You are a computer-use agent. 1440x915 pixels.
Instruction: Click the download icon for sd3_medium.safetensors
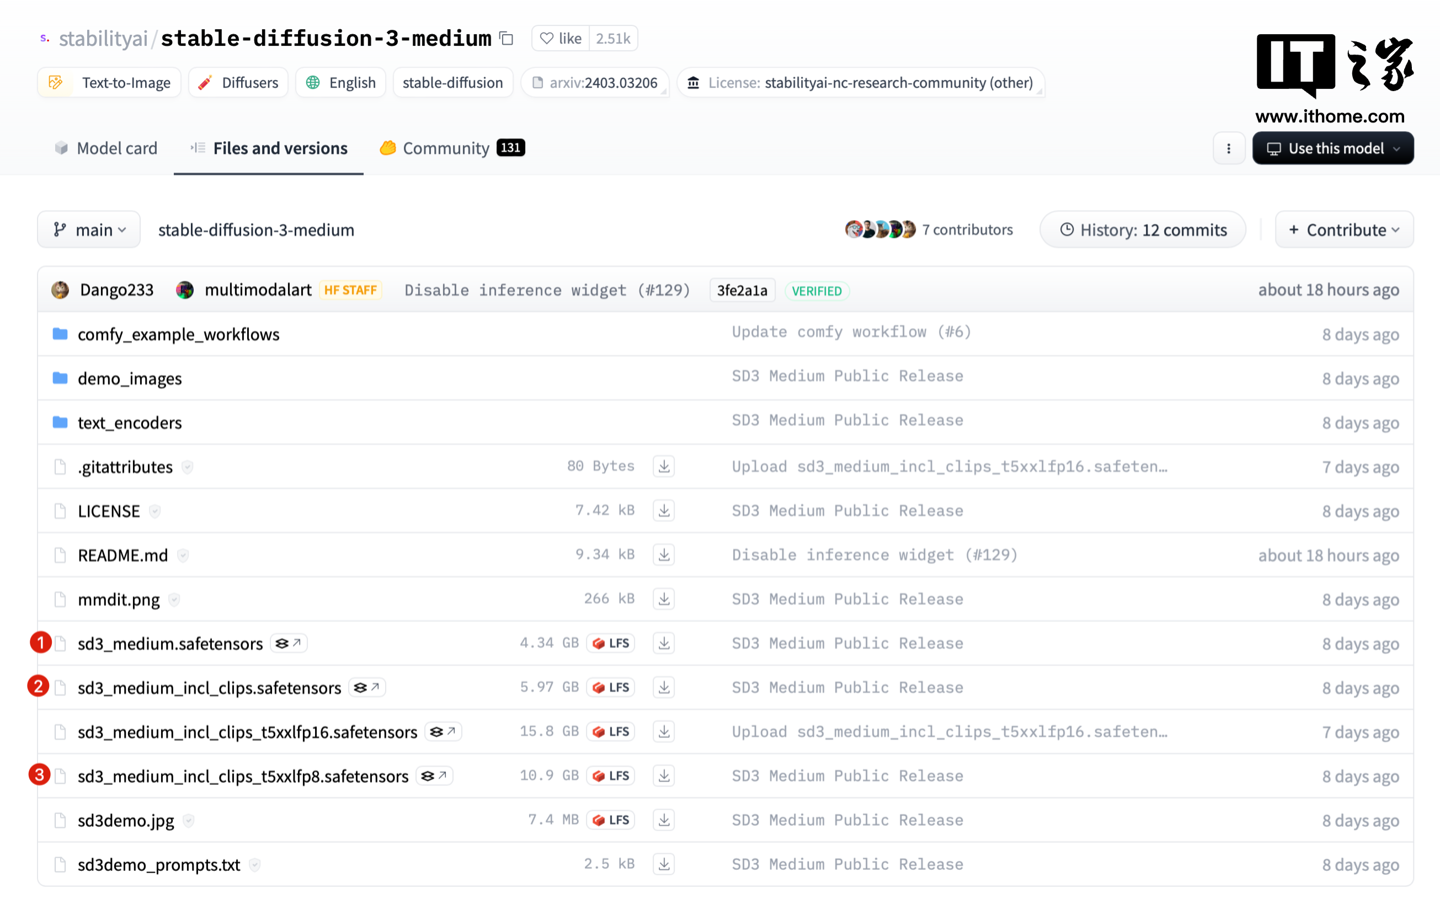pos(664,643)
